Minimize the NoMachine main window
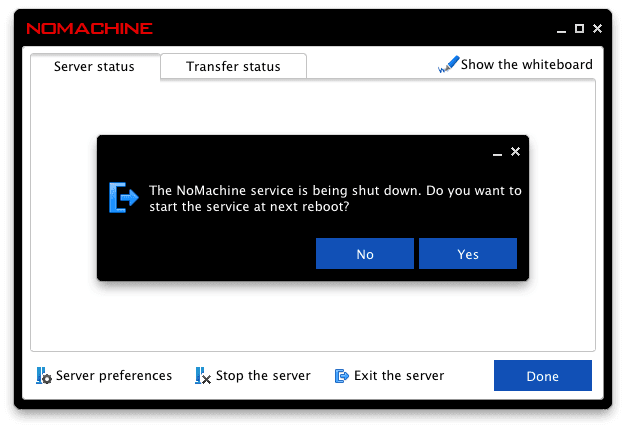Image resolution: width=626 pixels, height=428 pixels. coord(559,28)
